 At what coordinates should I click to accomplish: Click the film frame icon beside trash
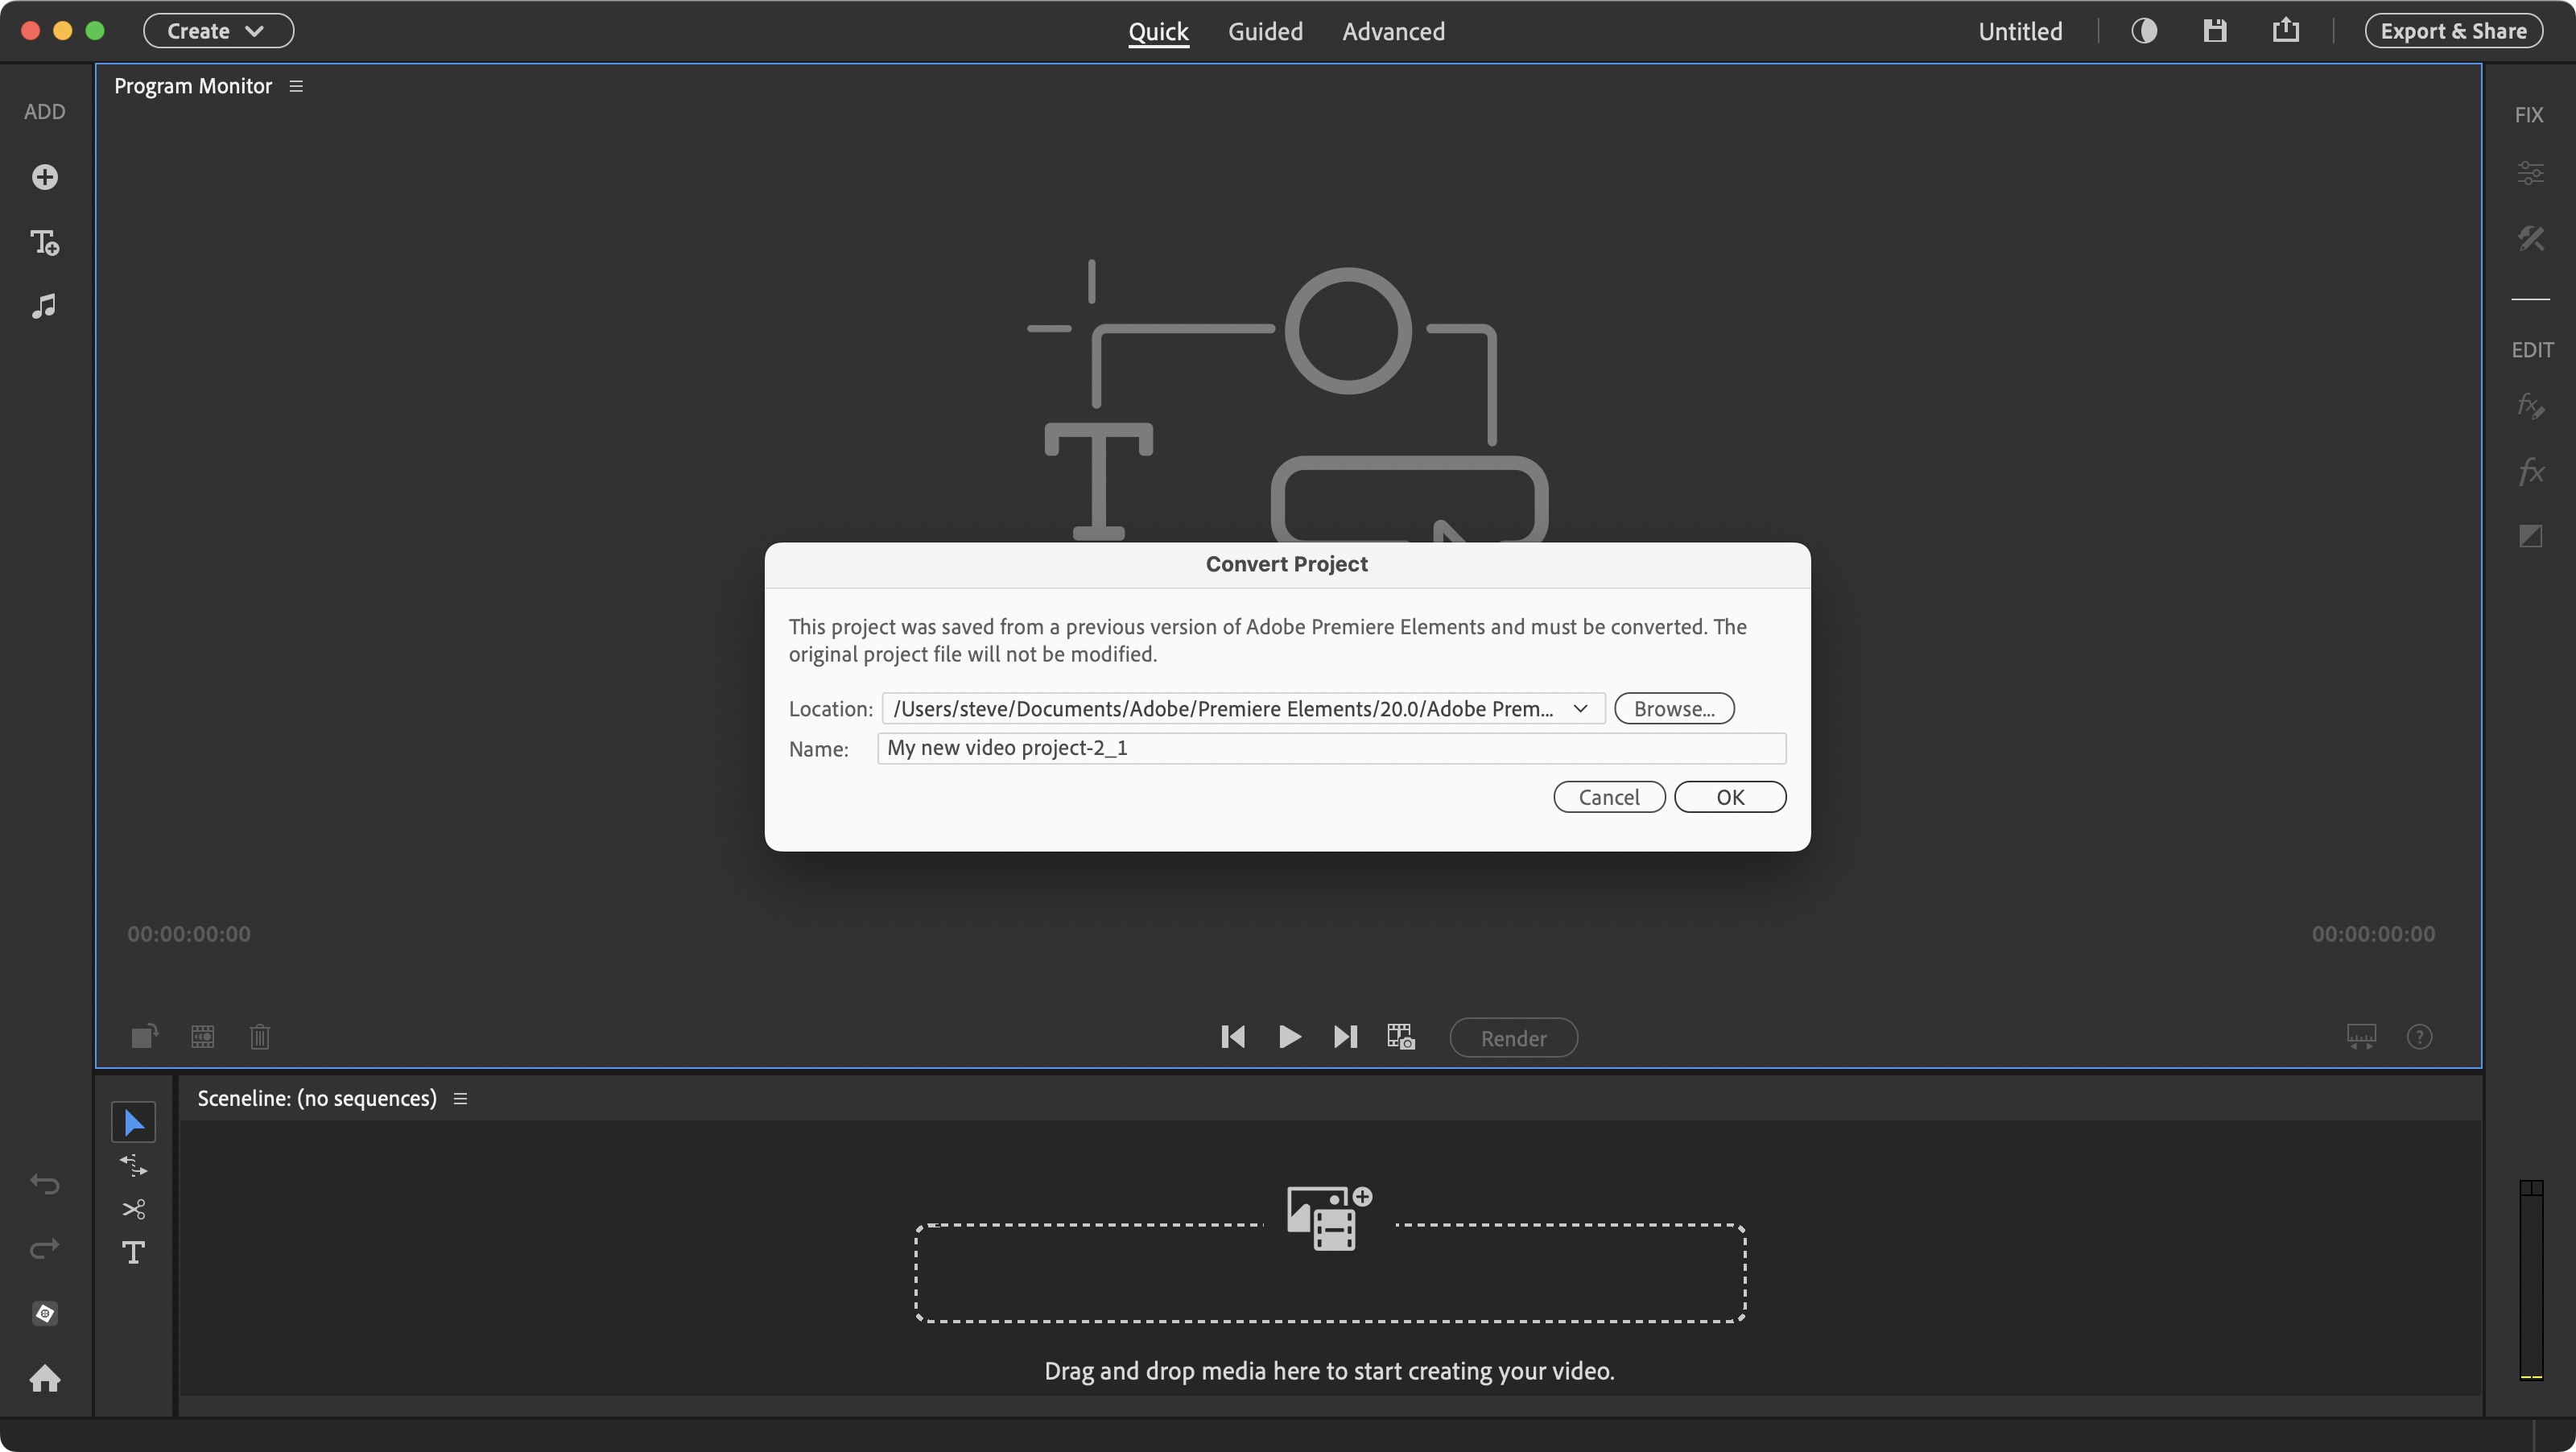pyautogui.click(x=203, y=1036)
